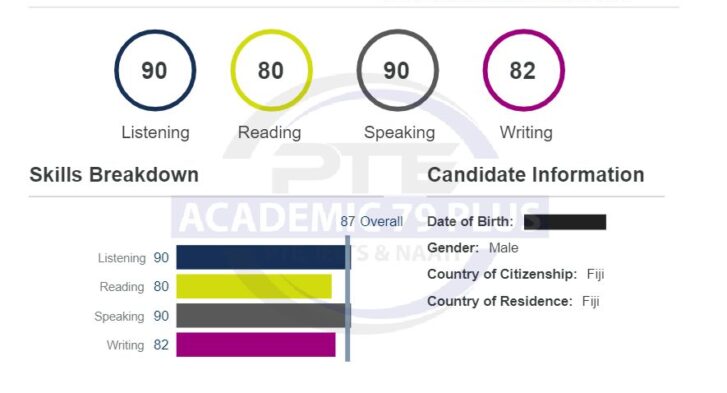Click the Speaking label under gray circle
This screenshot has height=393, width=727.
(399, 133)
